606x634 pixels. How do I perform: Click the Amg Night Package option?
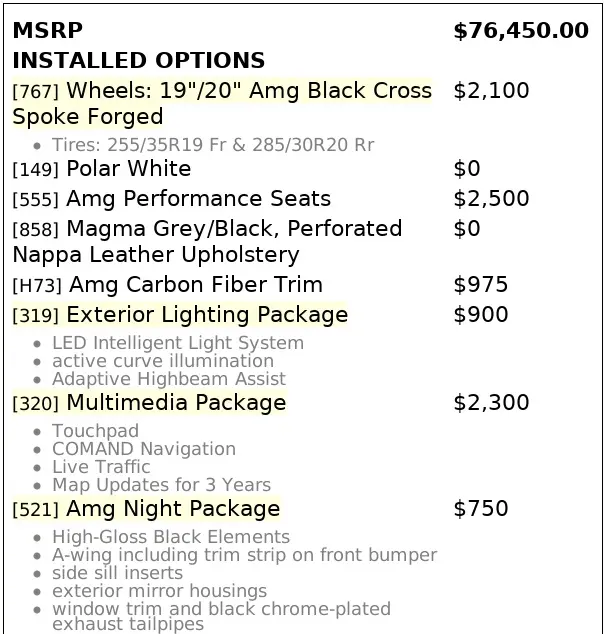(x=146, y=510)
